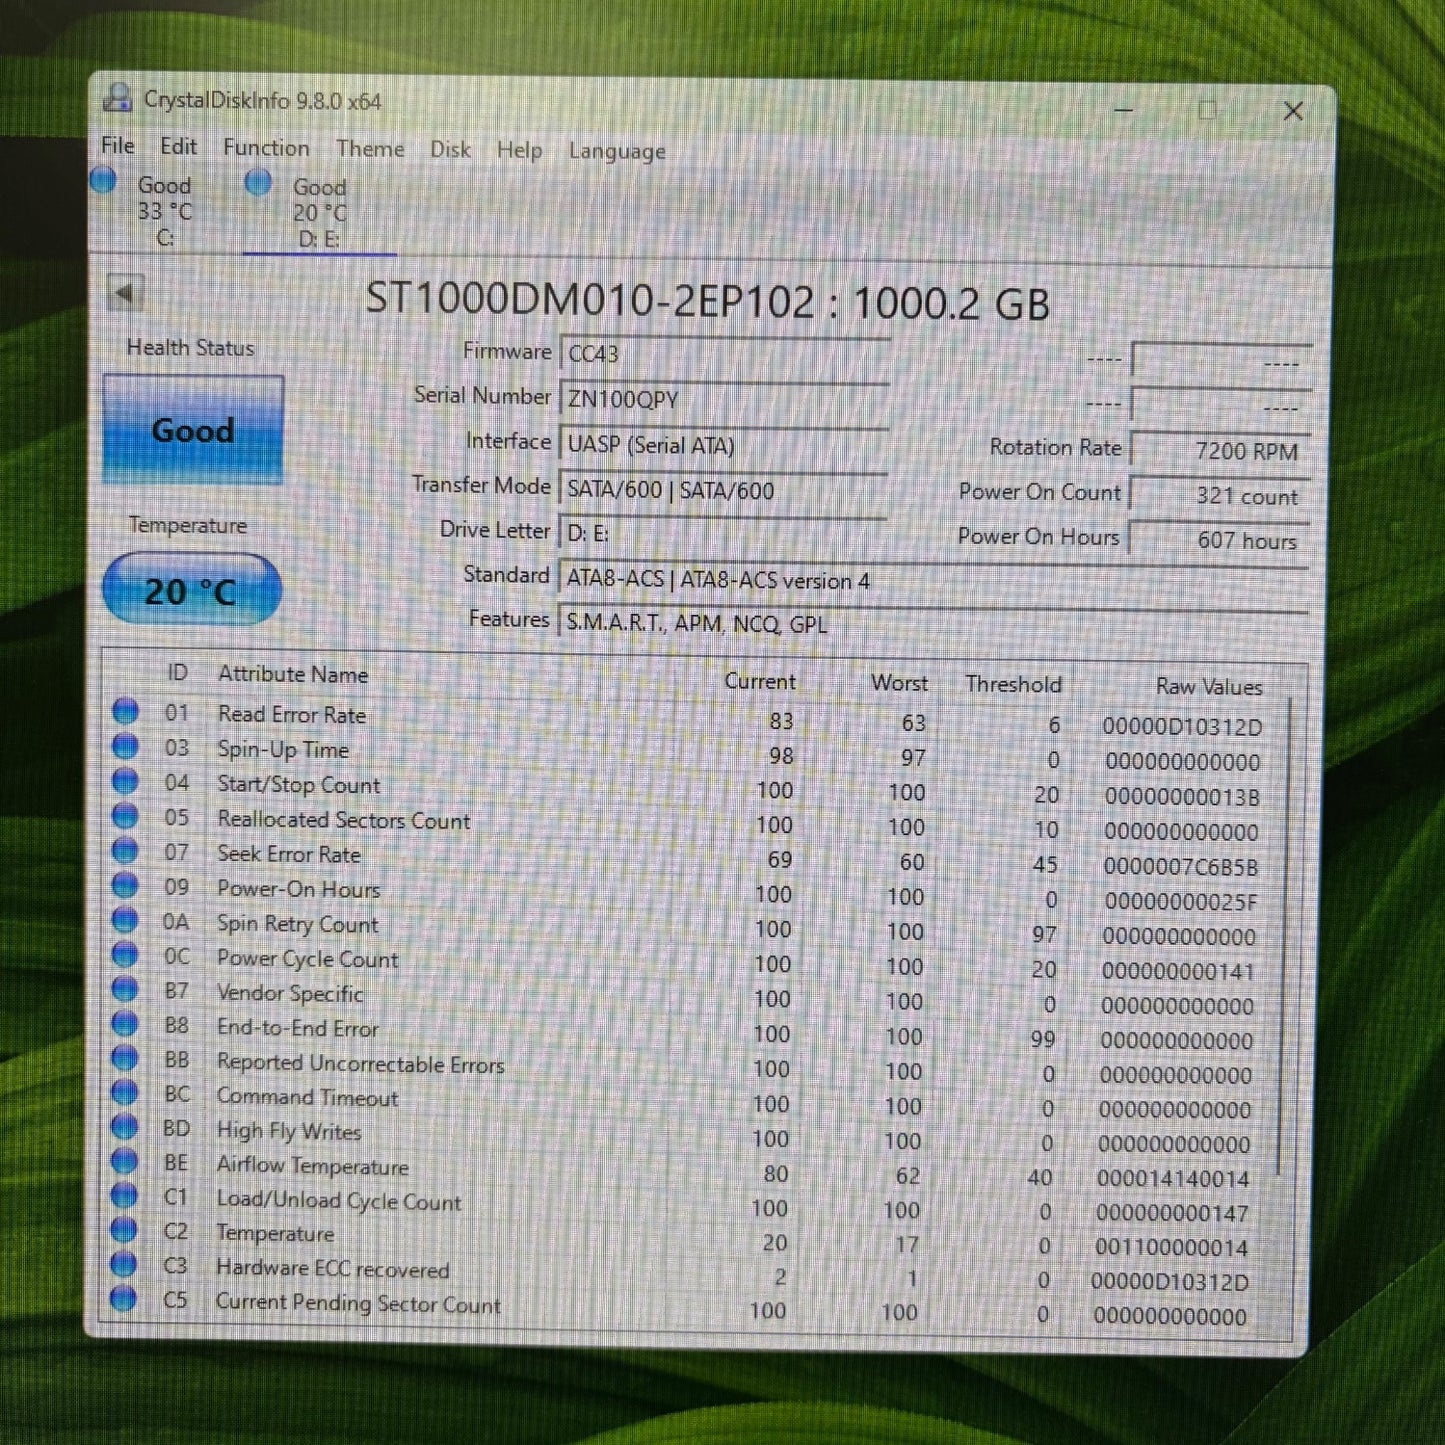Click raw value 00000000025F

click(x=1181, y=901)
